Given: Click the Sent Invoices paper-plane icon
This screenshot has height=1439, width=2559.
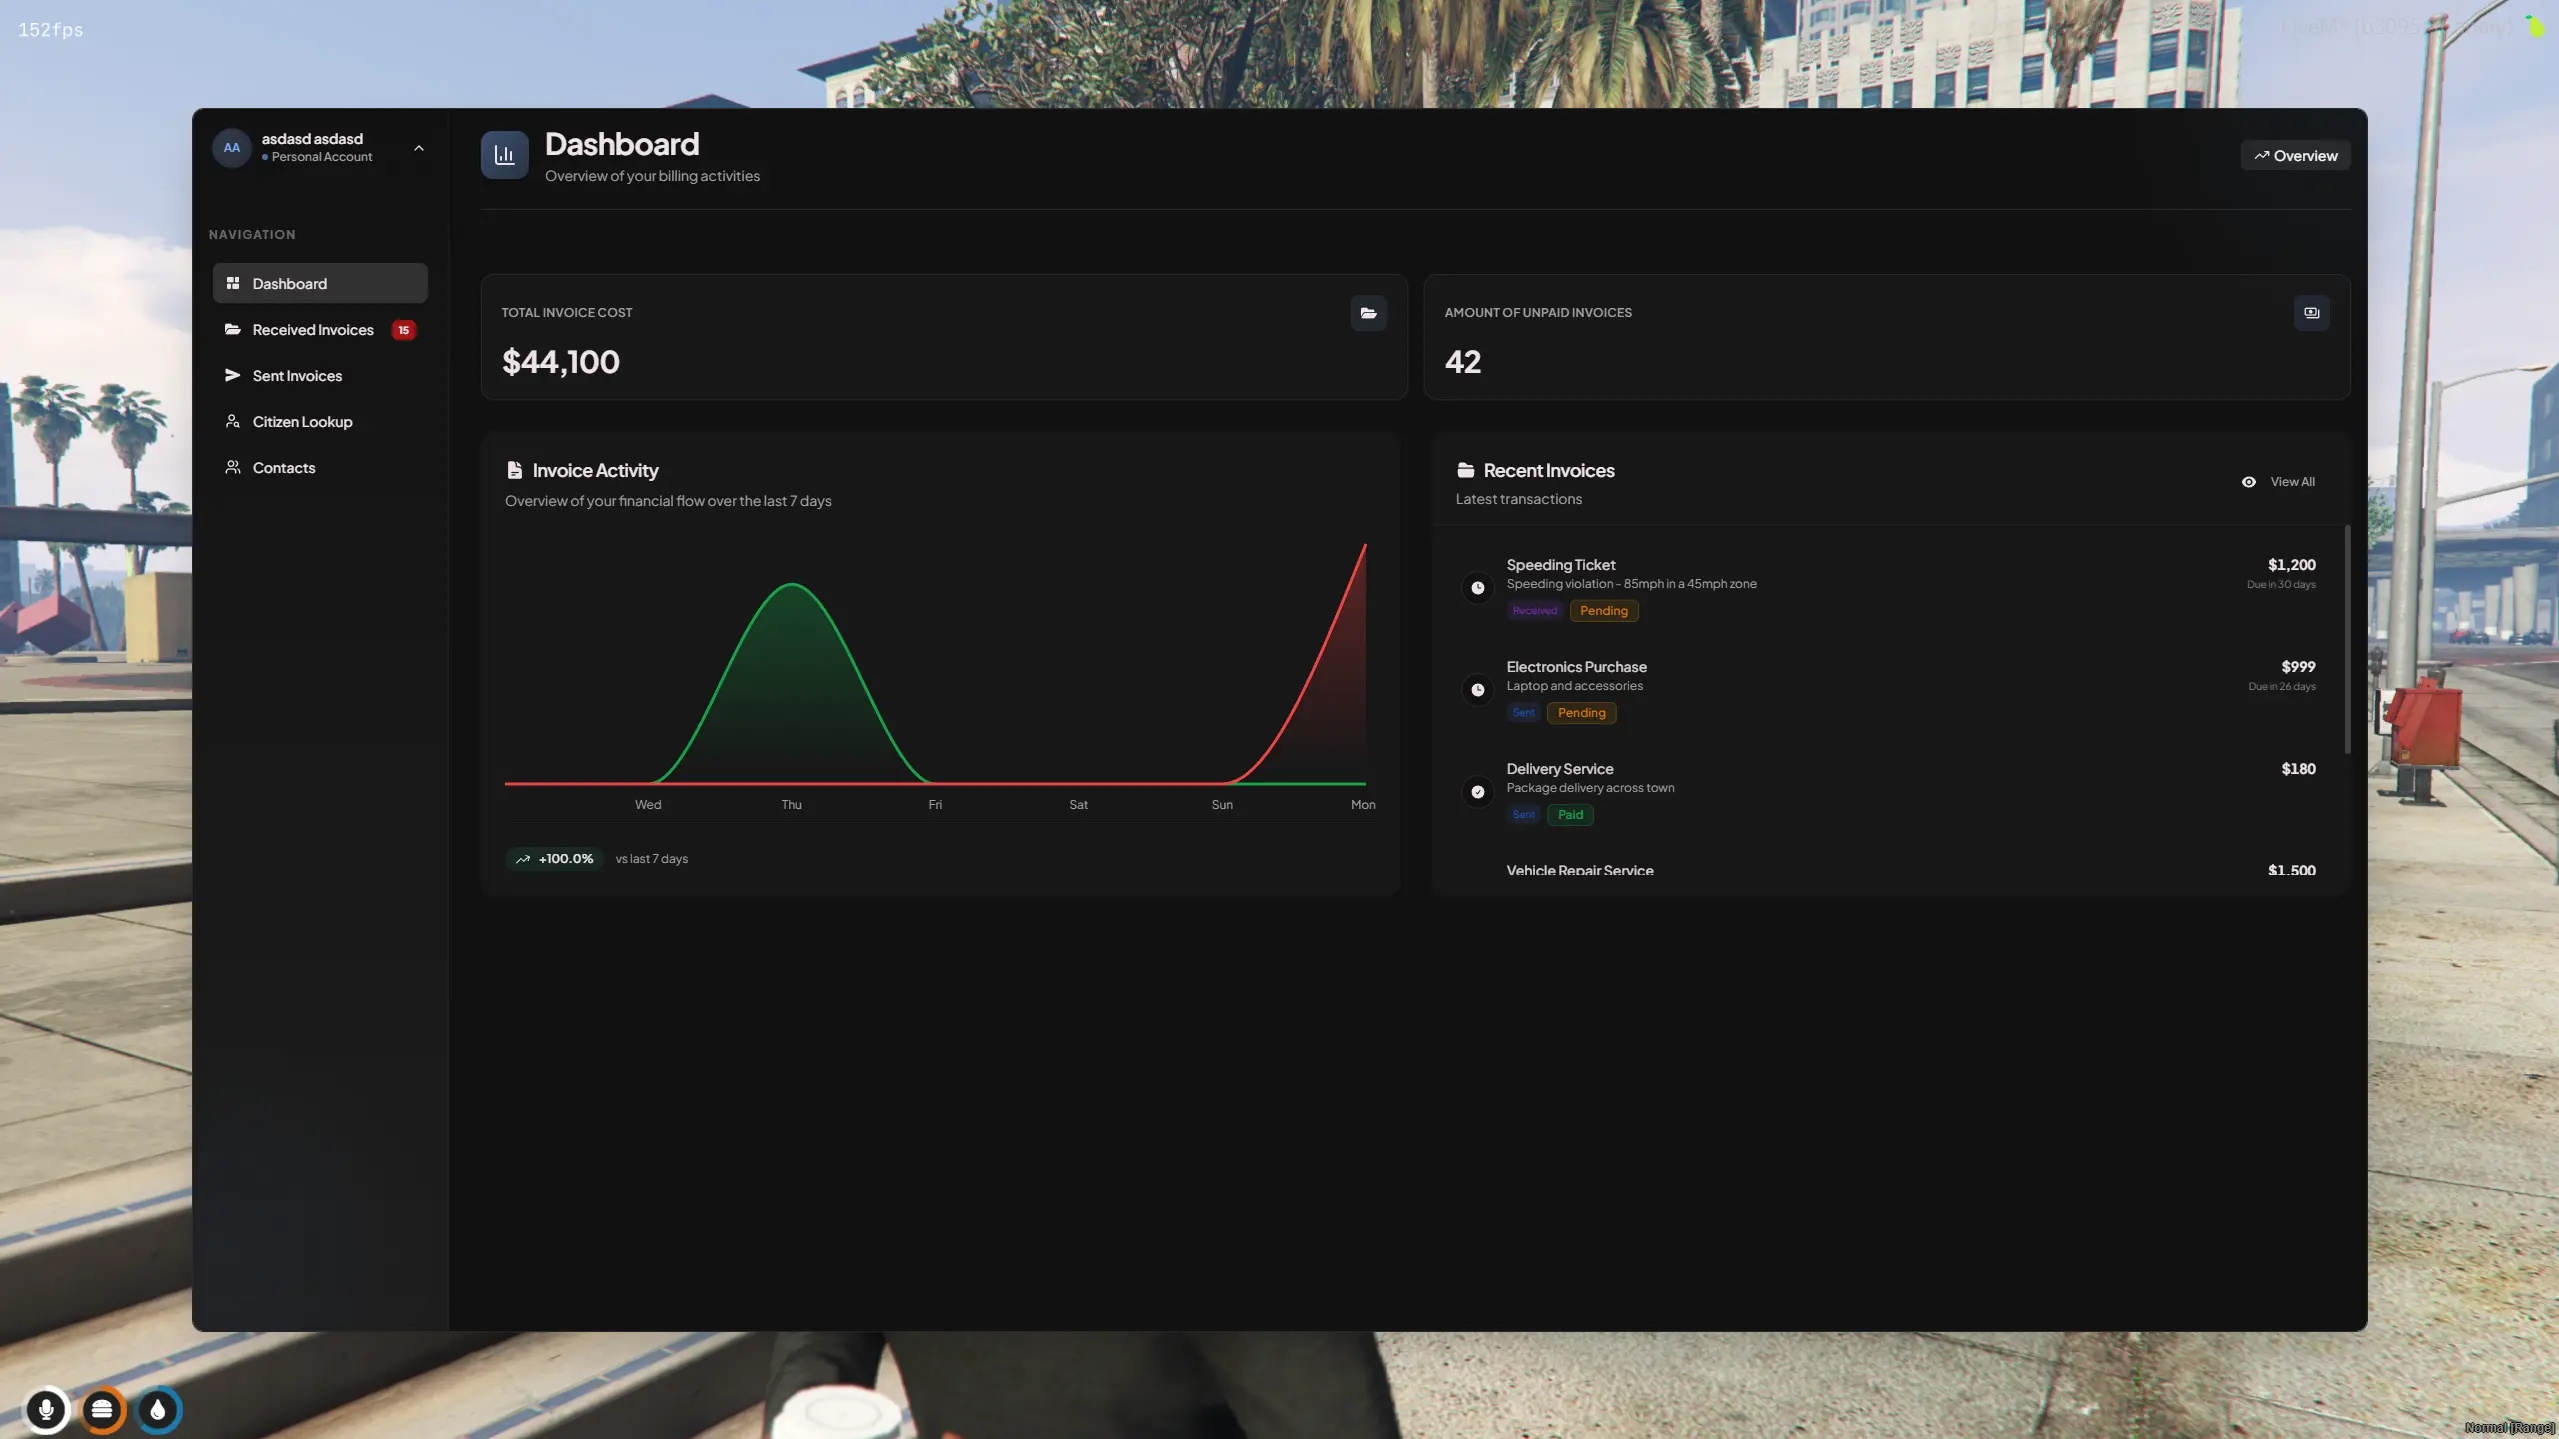Looking at the screenshot, I should 233,375.
